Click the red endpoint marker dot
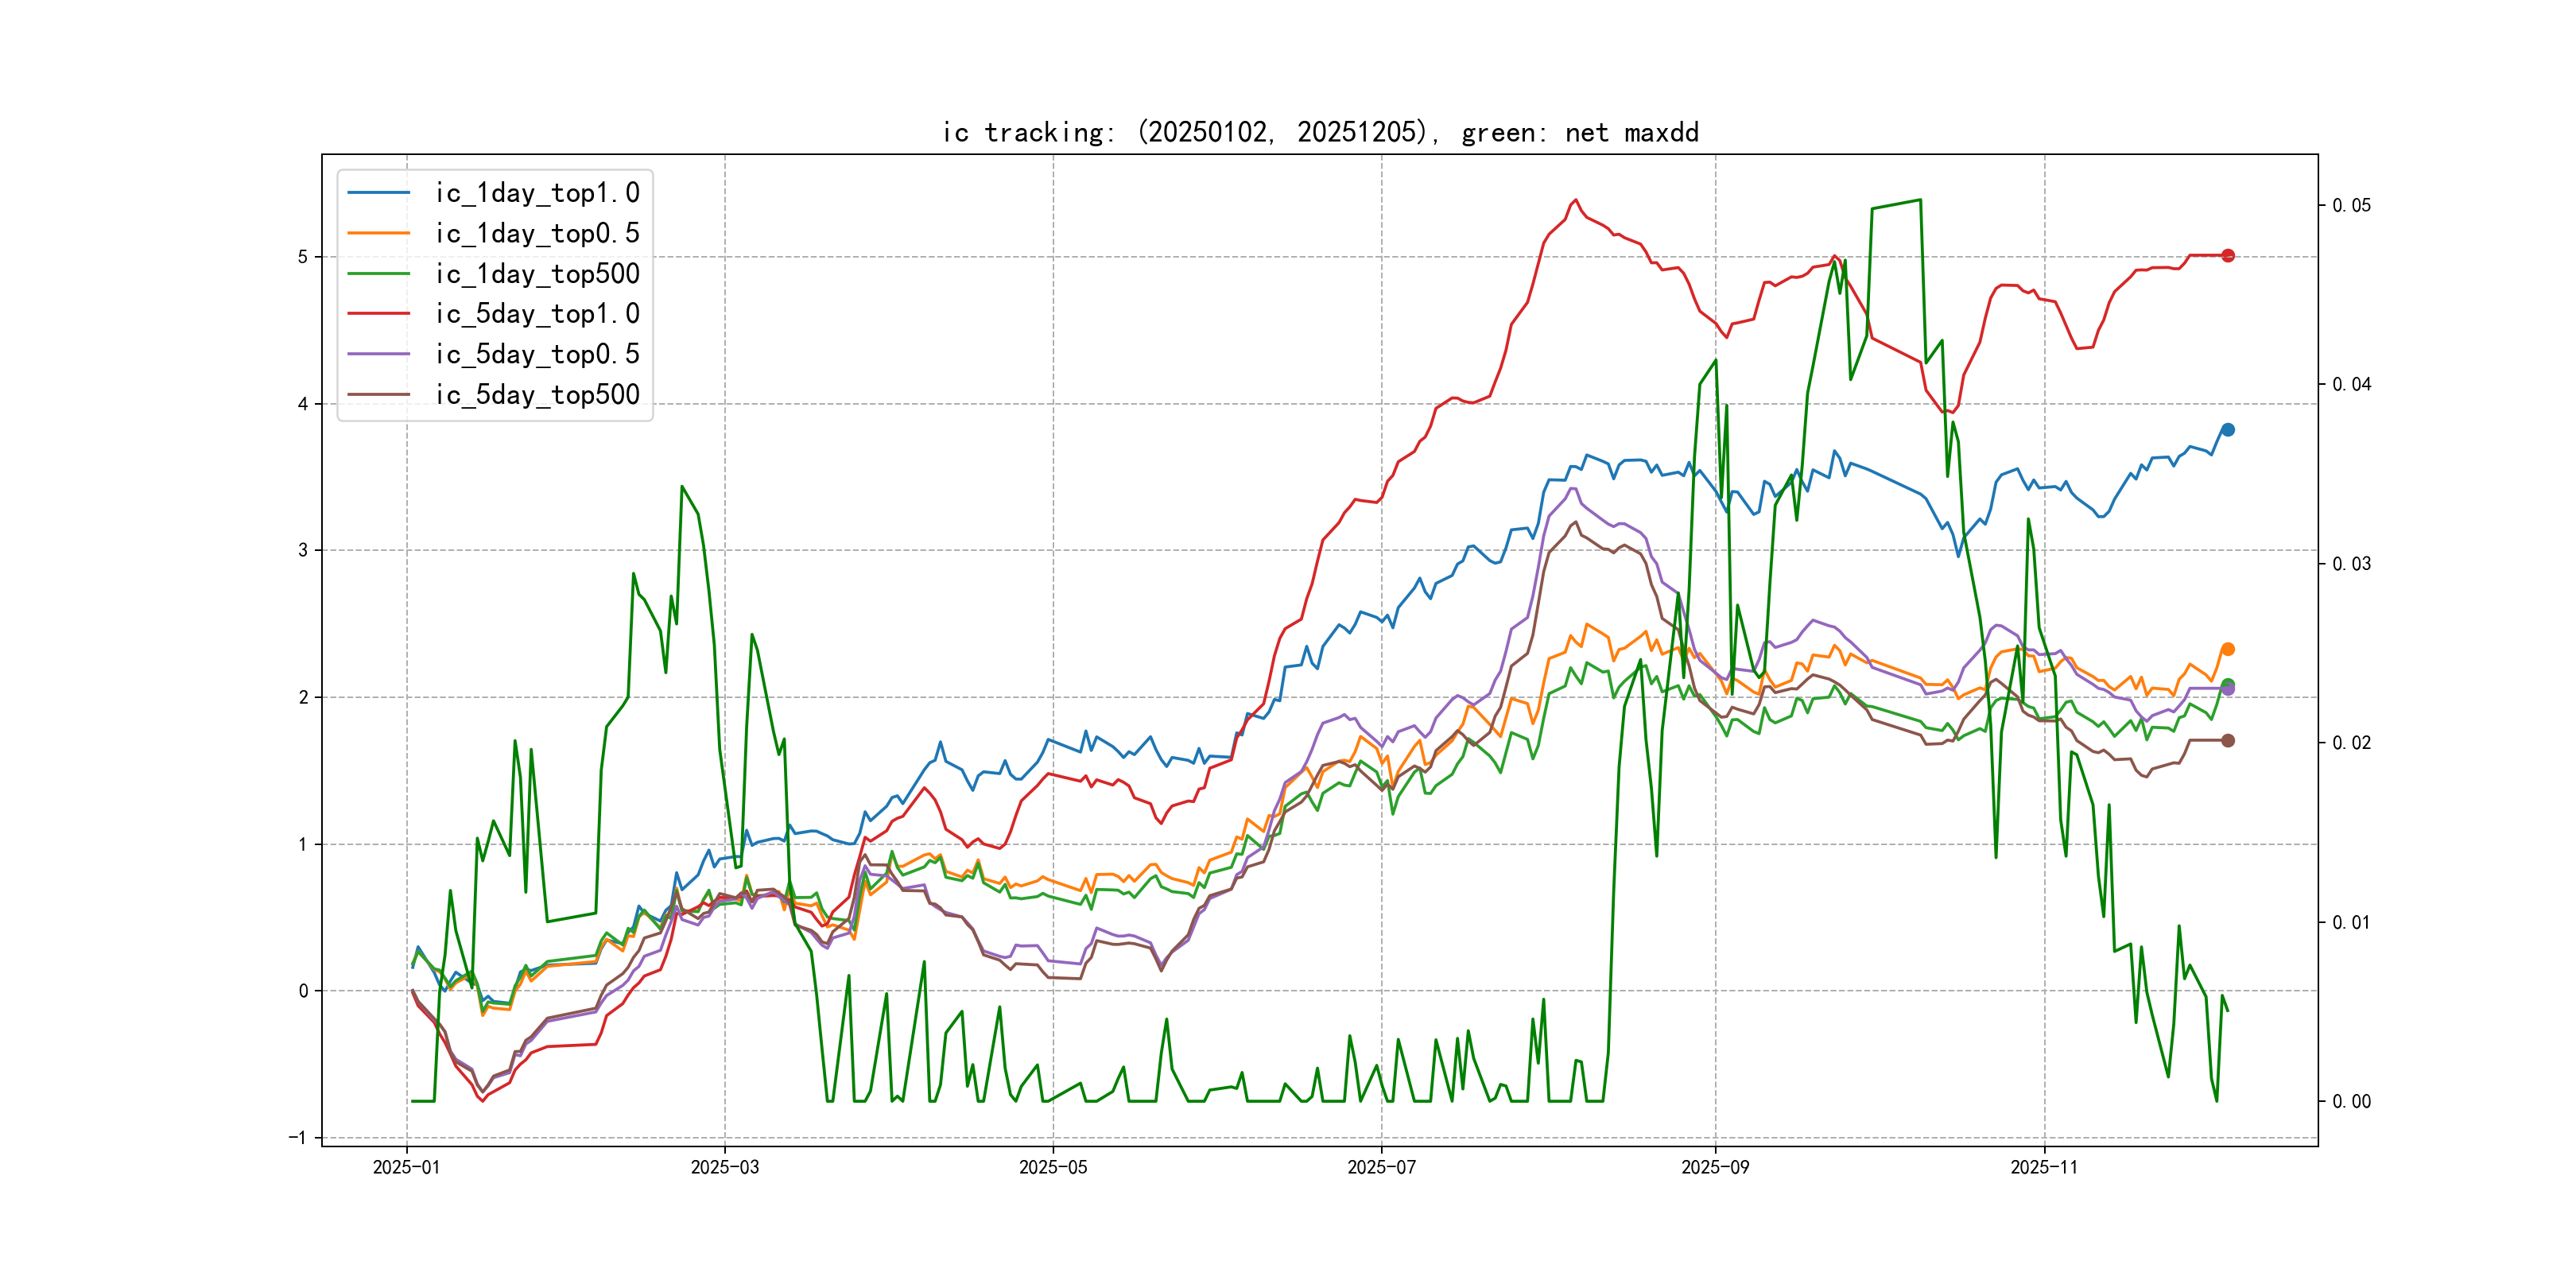The height and width of the screenshot is (1288, 2576). 2228,256
